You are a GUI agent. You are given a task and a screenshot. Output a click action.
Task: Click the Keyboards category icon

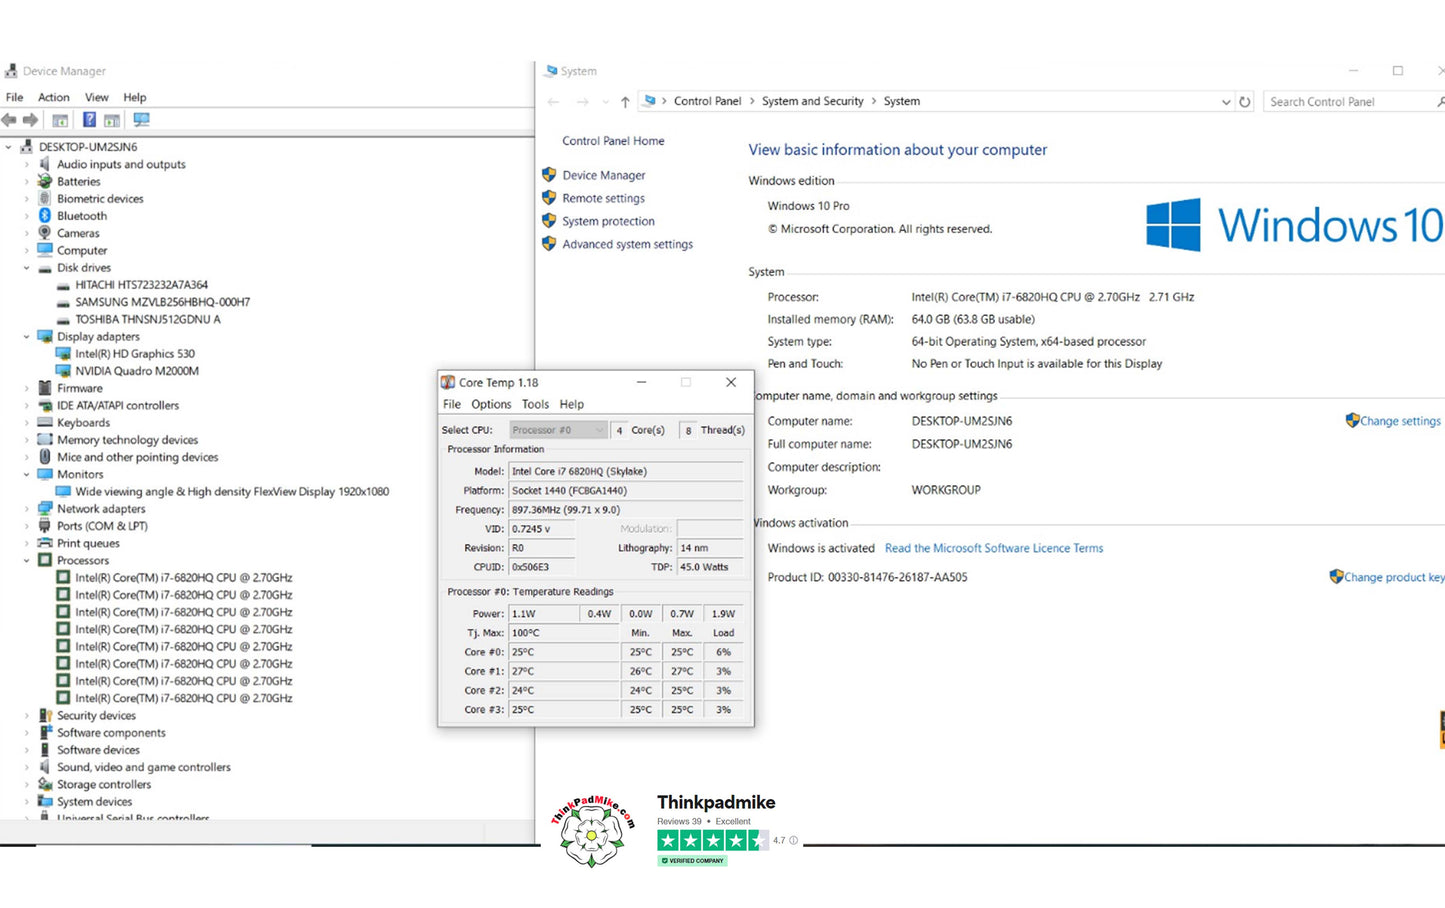pyautogui.click(x=45, y=423)
